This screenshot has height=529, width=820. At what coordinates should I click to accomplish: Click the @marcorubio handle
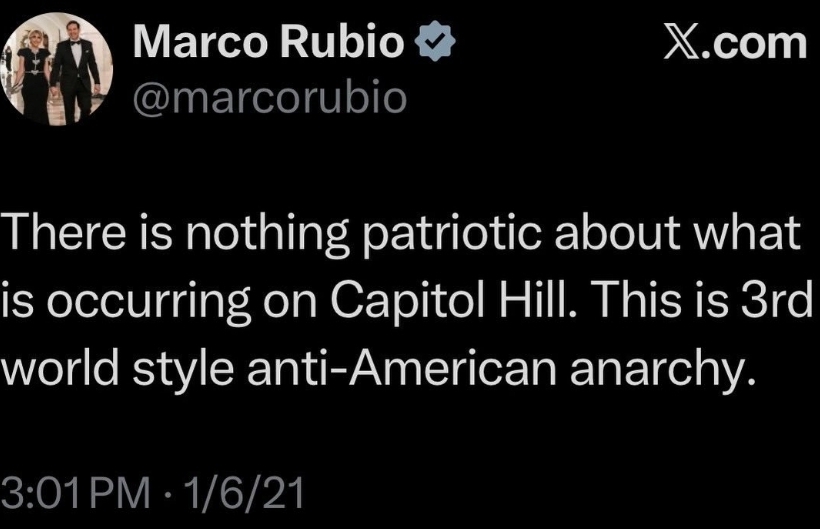270,98
